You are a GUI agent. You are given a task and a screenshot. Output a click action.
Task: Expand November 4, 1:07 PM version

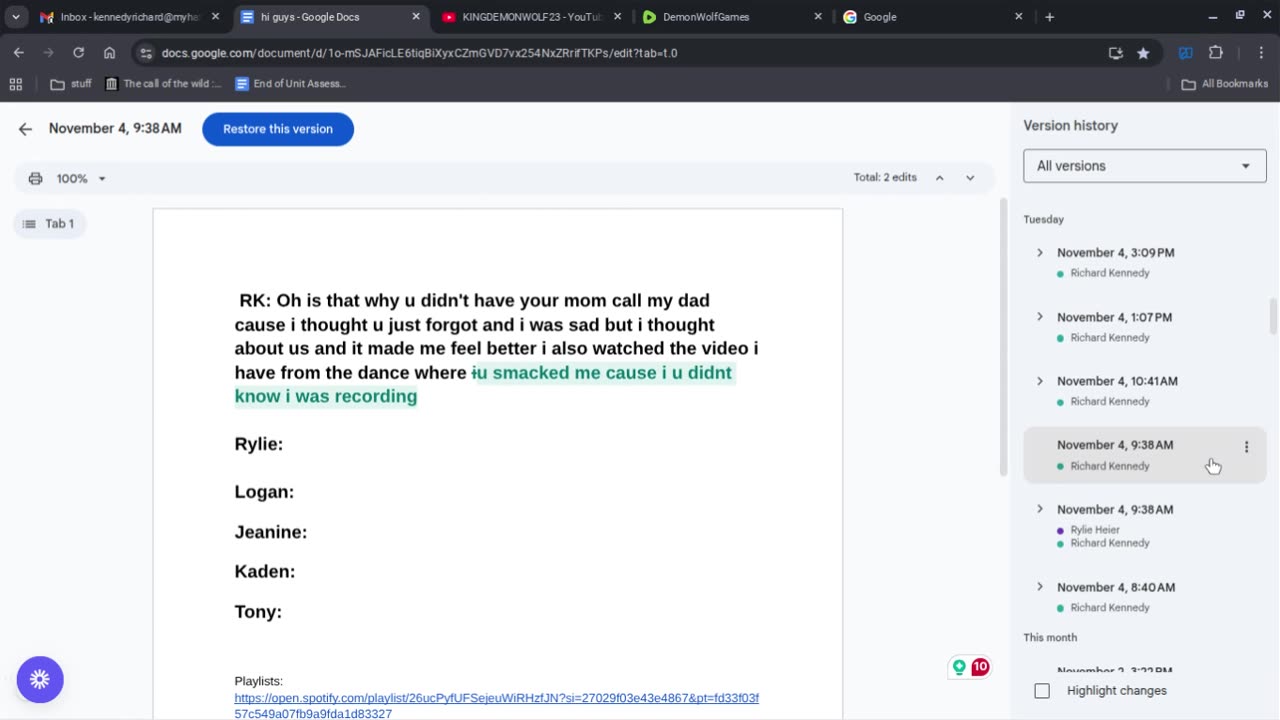point(1040,317)
